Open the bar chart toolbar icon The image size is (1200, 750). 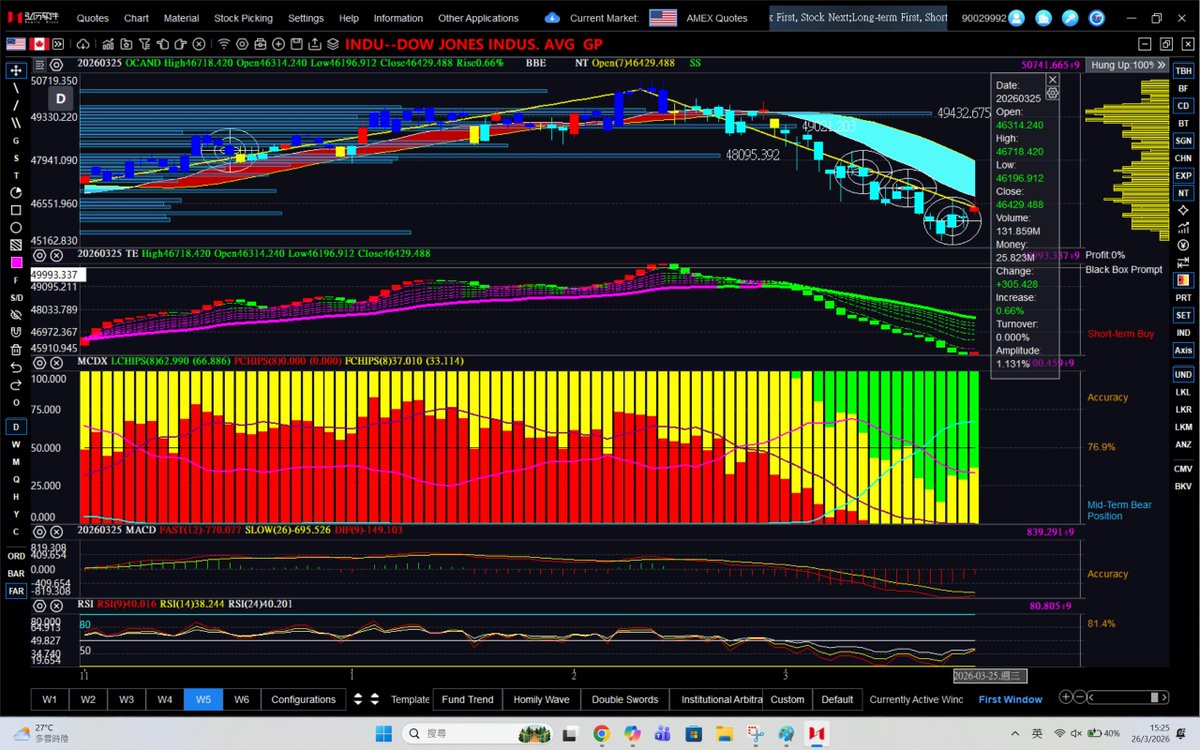[x=108, y=45]
